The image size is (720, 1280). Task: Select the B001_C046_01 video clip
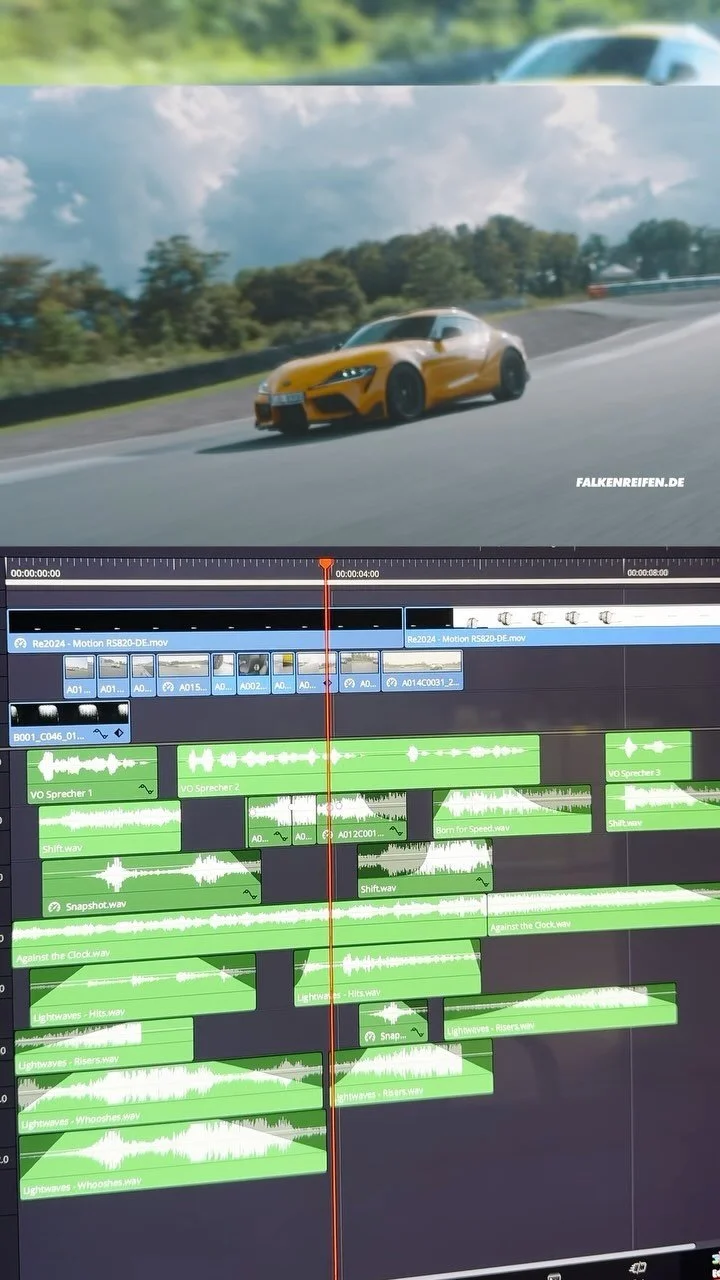click(69, 722)
